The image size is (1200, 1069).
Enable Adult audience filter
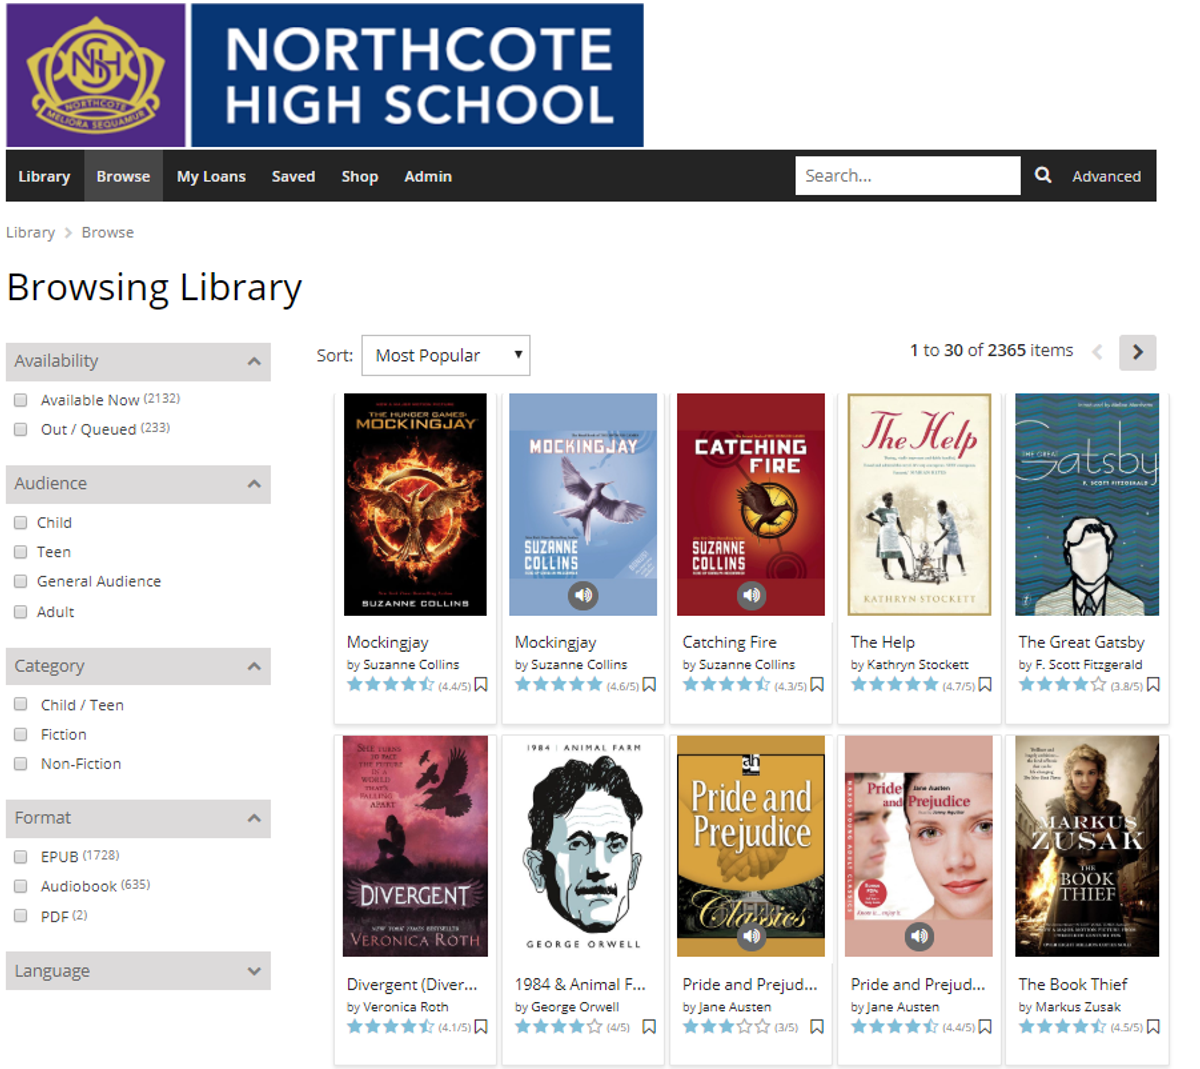coord(20,611)
